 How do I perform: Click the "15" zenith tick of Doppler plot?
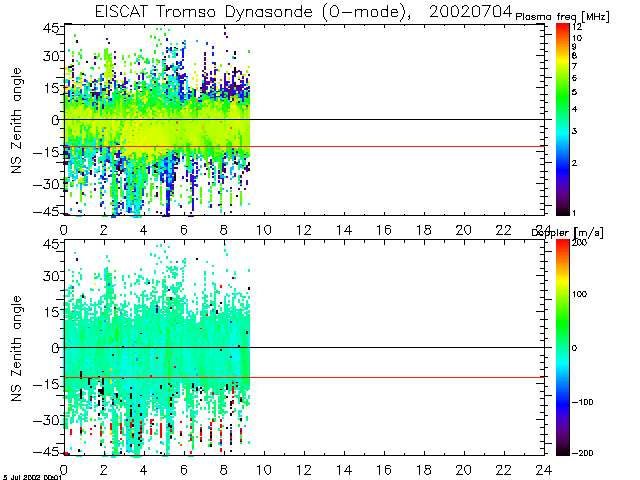pyautogui.click(x=51, y=312)
